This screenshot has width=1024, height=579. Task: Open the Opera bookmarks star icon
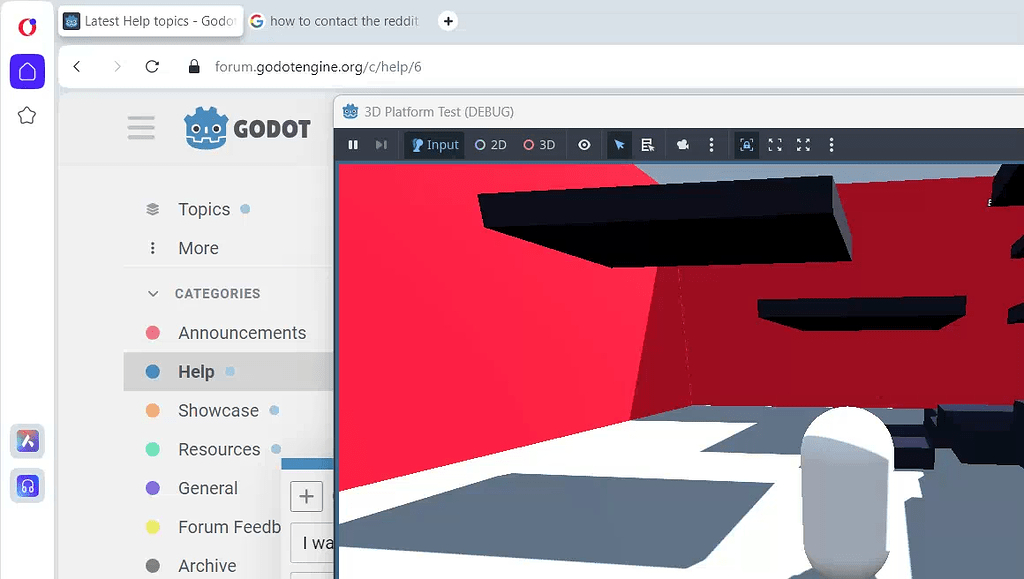pyautogui.click(x=27, y=116)
